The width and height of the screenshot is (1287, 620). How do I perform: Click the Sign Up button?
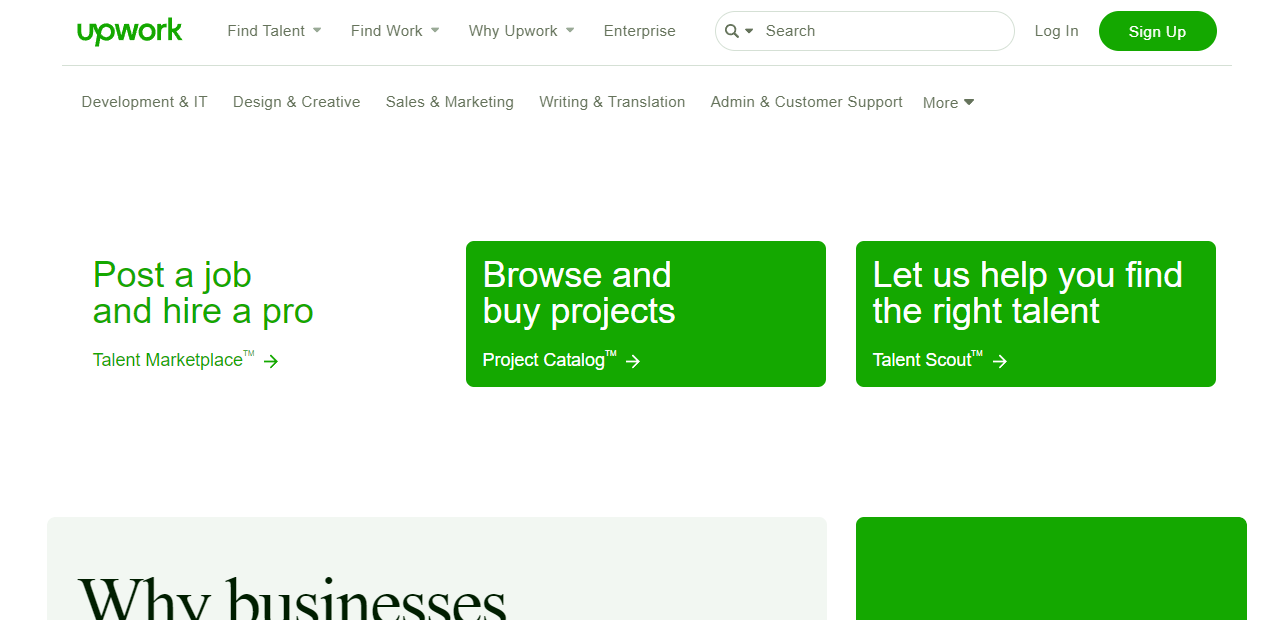tap(1158, 31)
